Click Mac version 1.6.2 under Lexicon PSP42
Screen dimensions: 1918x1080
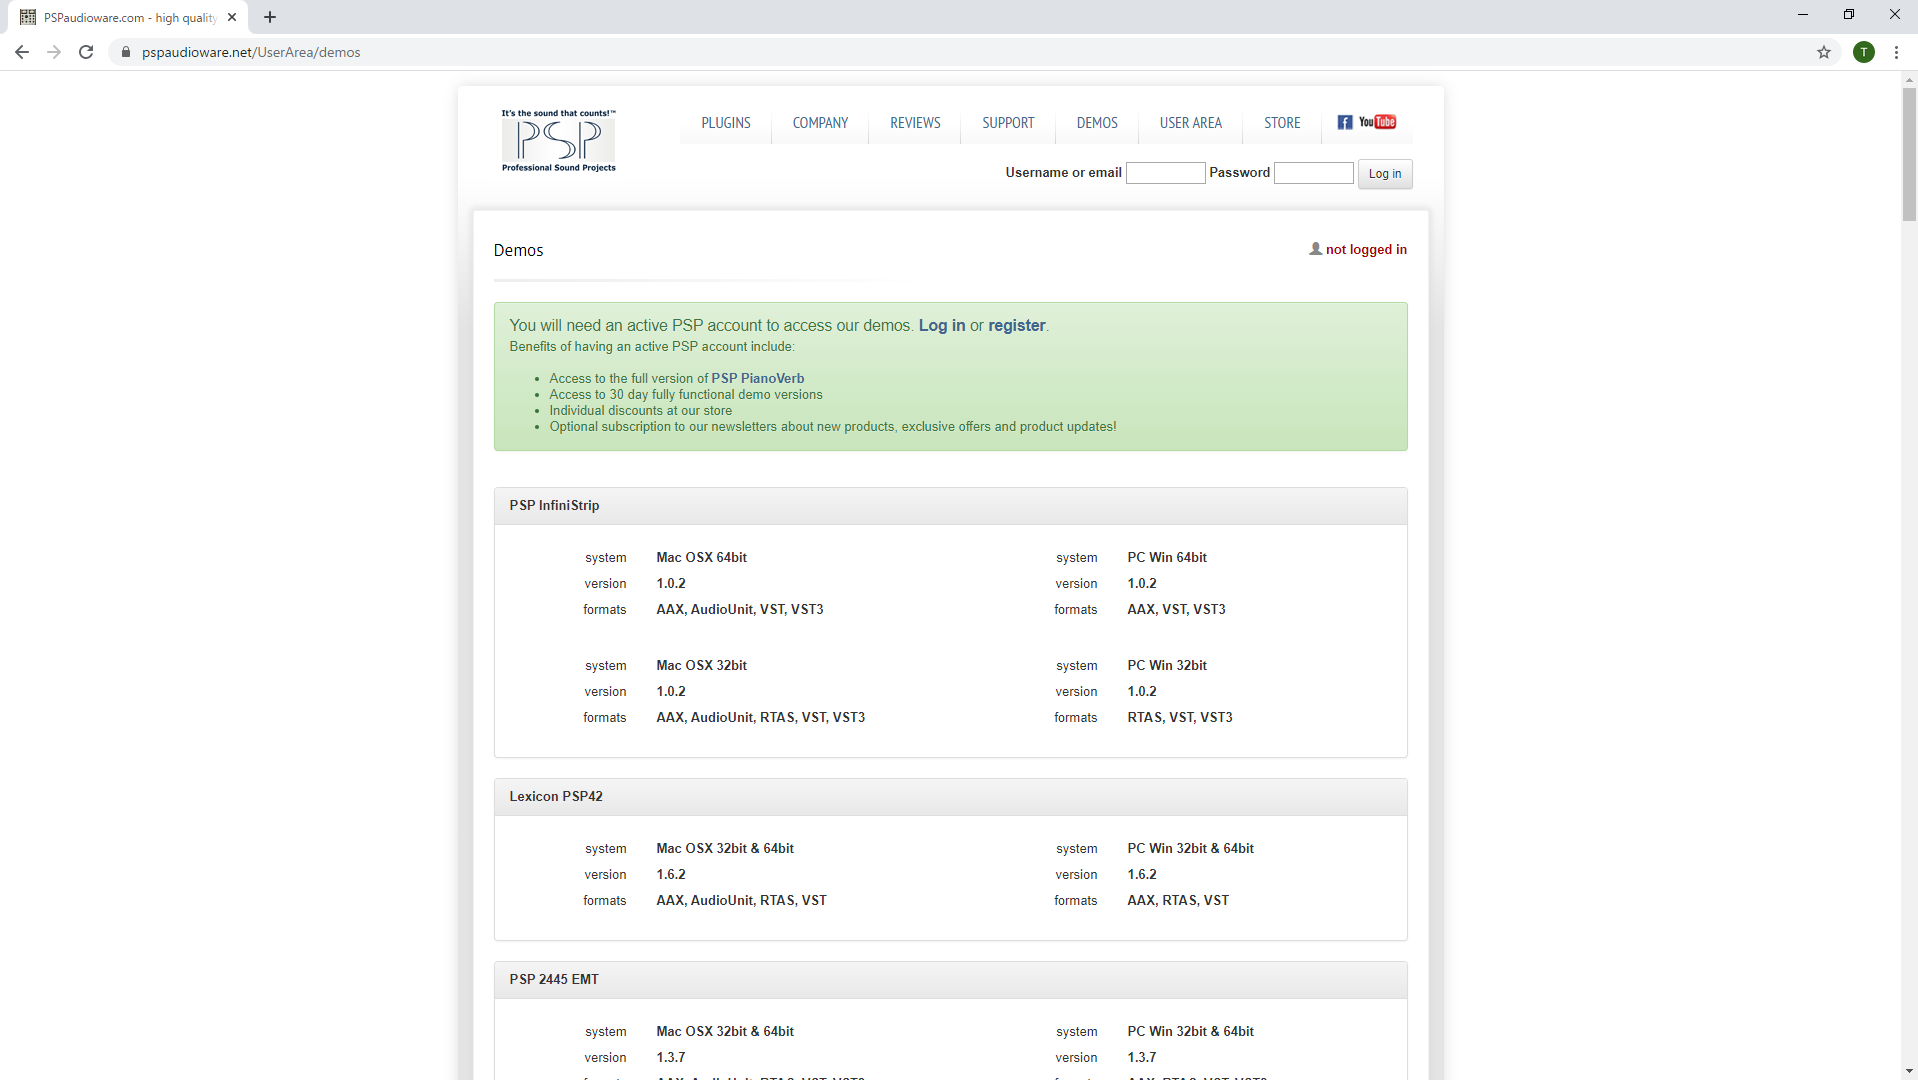pos(671,874)
